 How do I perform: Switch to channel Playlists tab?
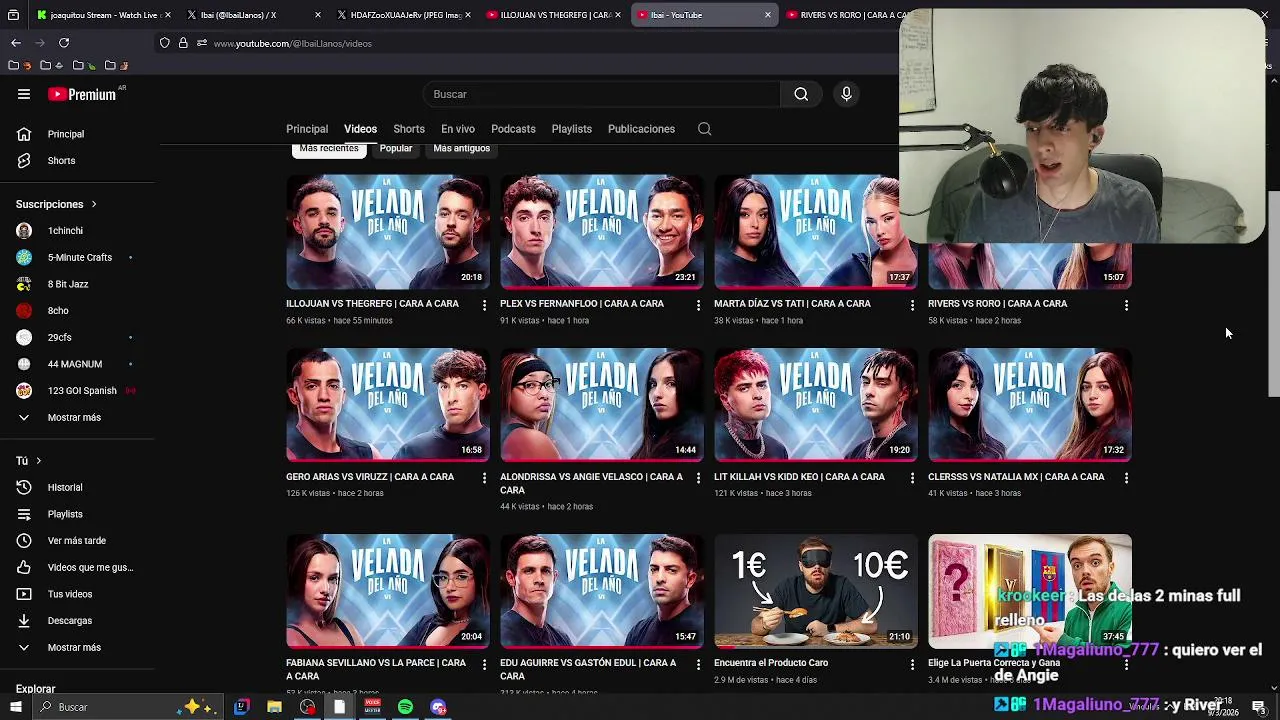pos(572,129)
